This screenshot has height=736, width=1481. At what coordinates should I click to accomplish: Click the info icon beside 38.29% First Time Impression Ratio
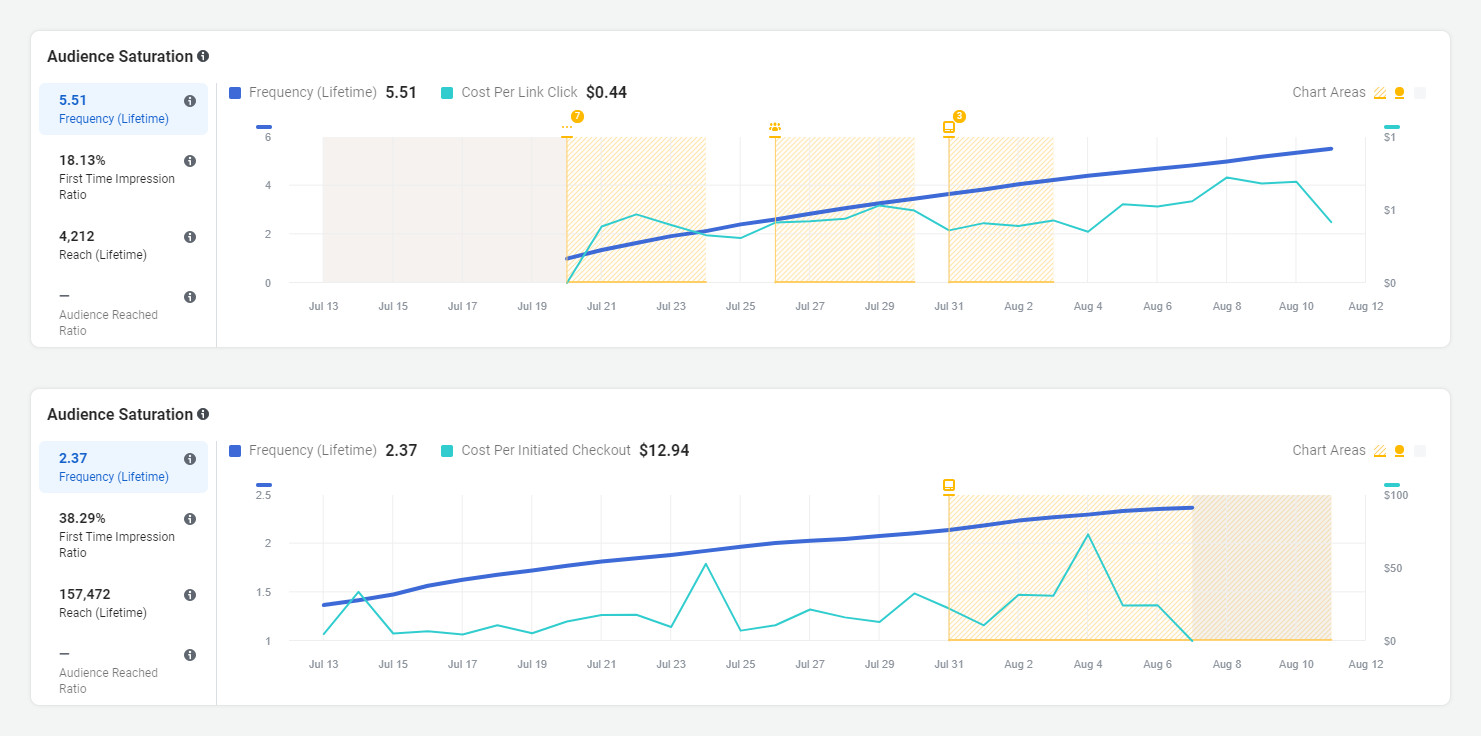190,519
